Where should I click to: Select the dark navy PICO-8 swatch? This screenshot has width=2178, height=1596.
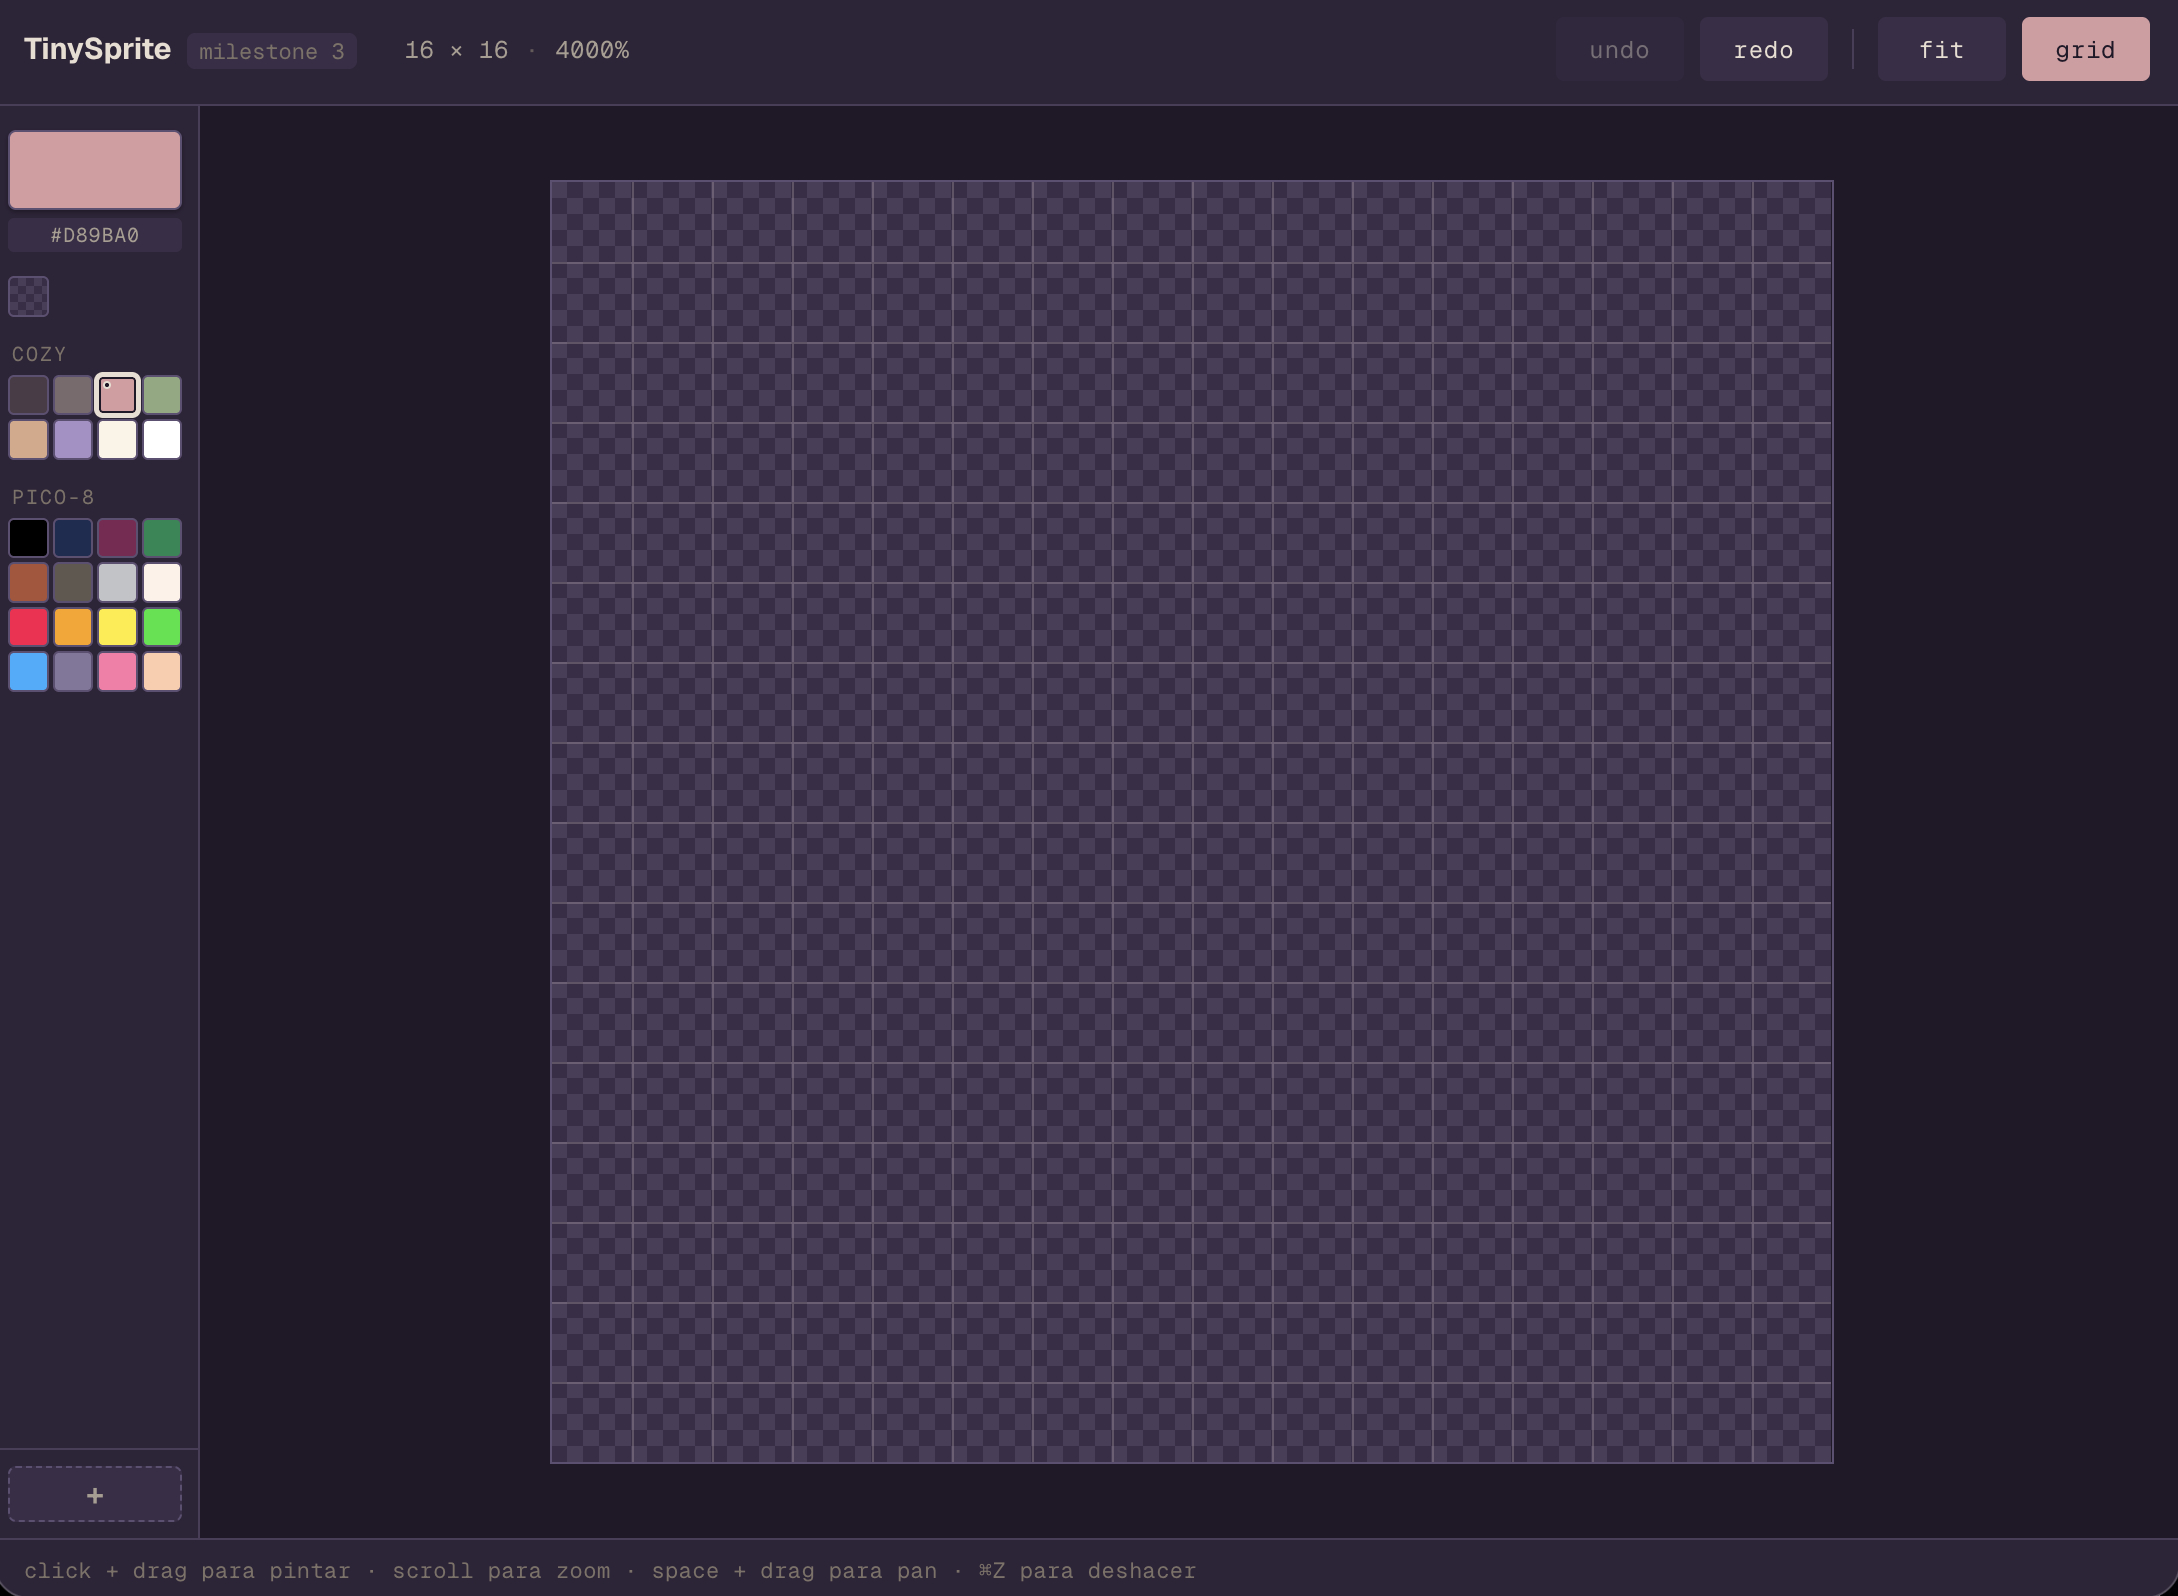tap(73, 538)
